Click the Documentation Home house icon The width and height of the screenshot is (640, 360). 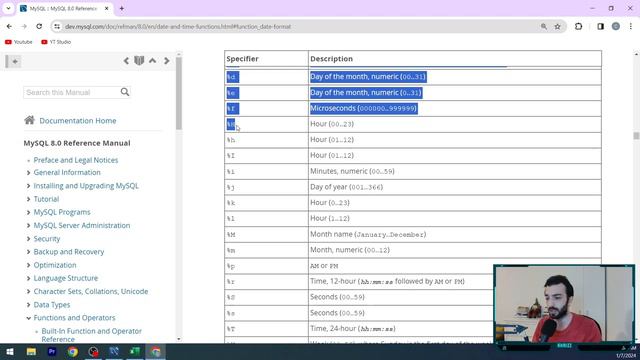(29, 120)
